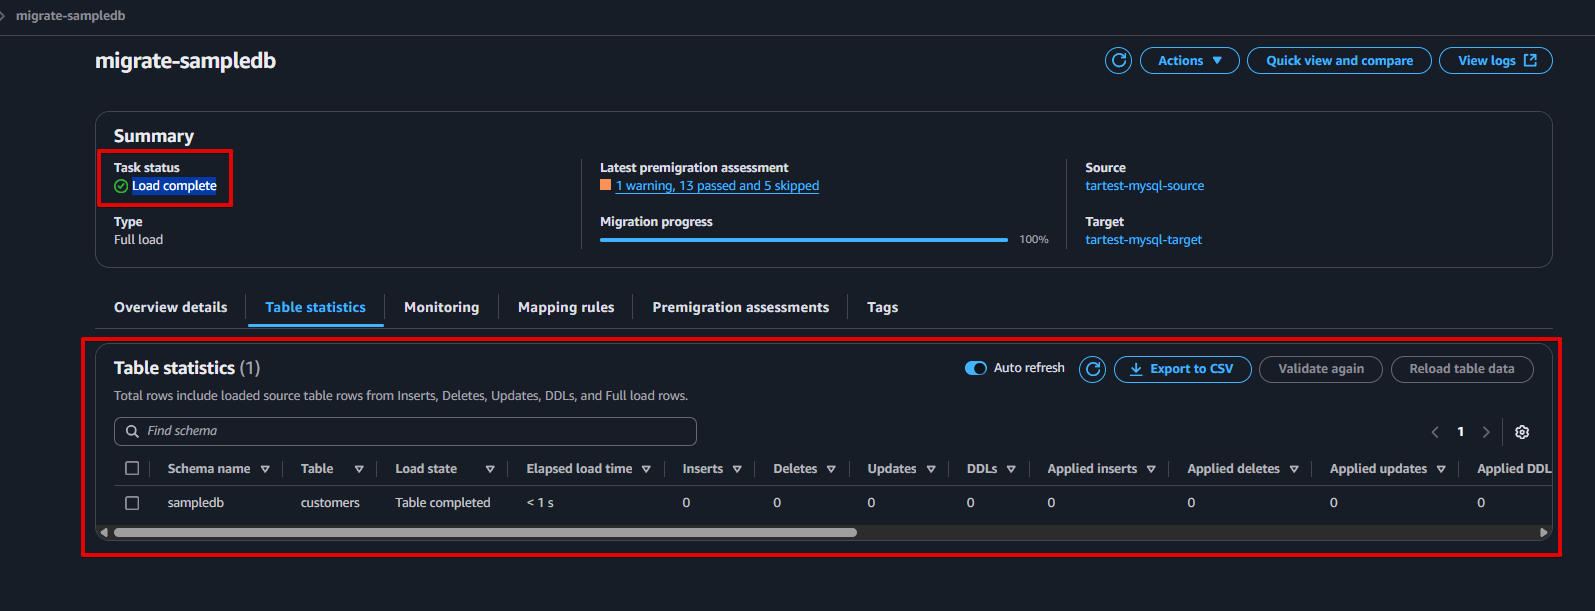
Task: Click the sampledb schema cell
Action: click(196, 503)
